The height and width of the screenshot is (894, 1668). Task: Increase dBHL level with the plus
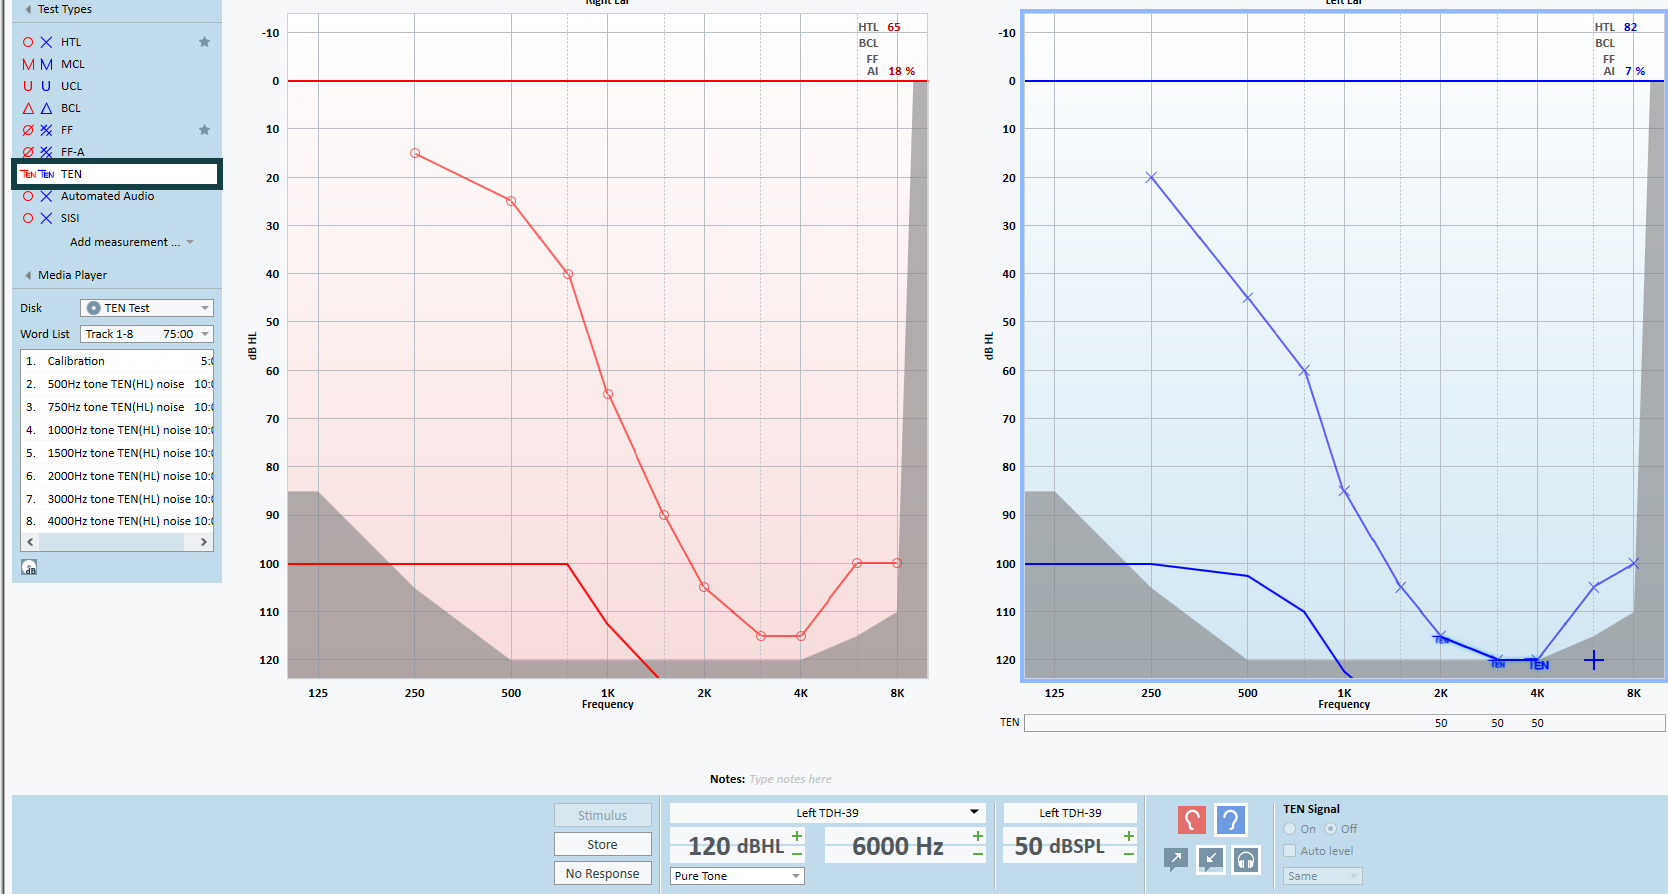click(797, 836)
